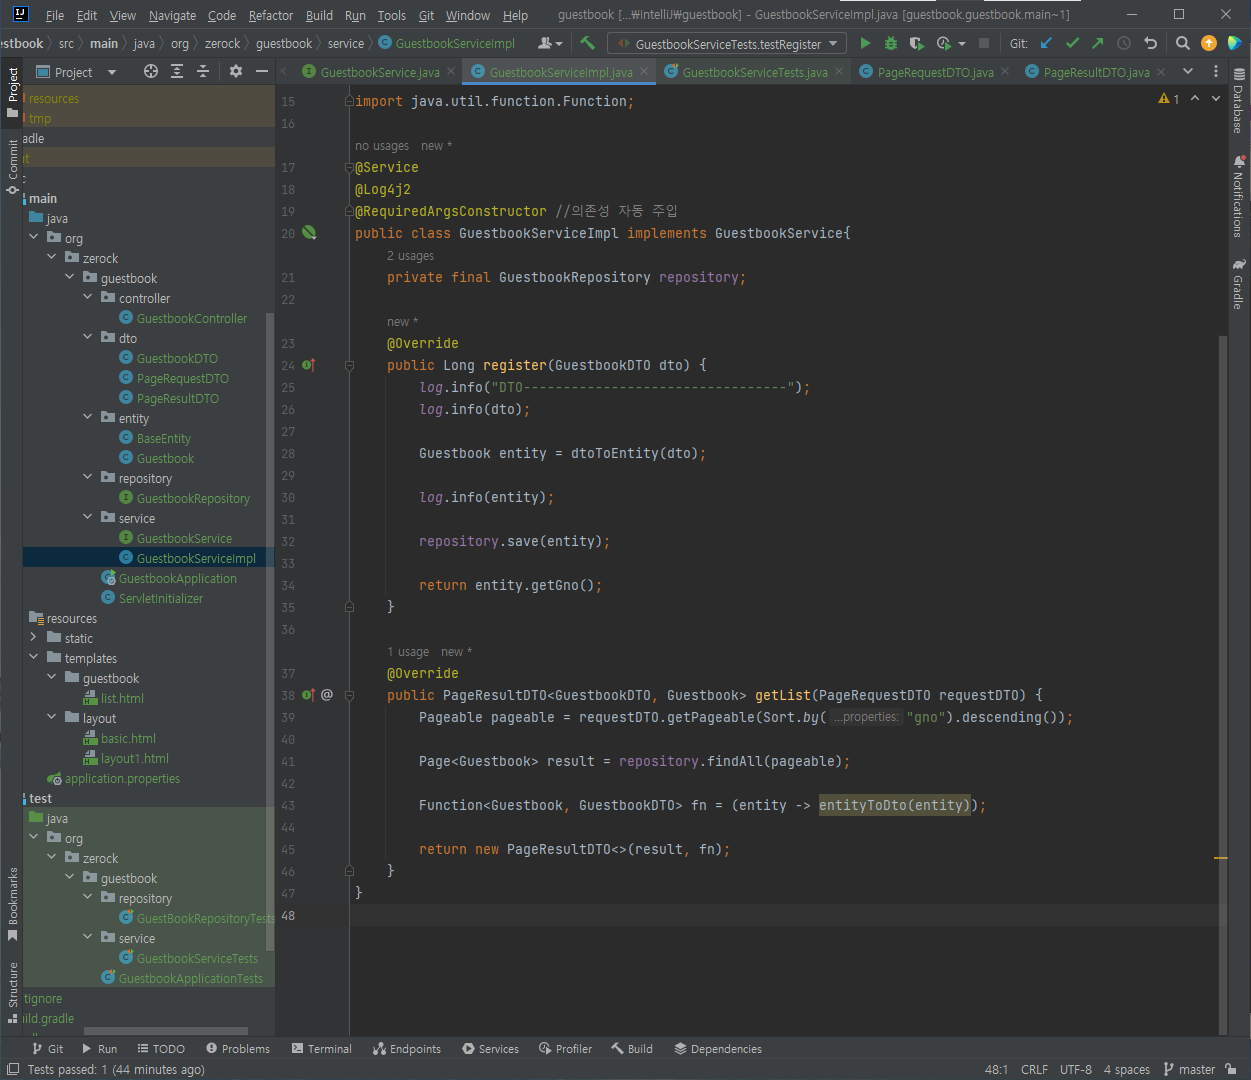Switch to PageRequestDTO.java tab

935,72
